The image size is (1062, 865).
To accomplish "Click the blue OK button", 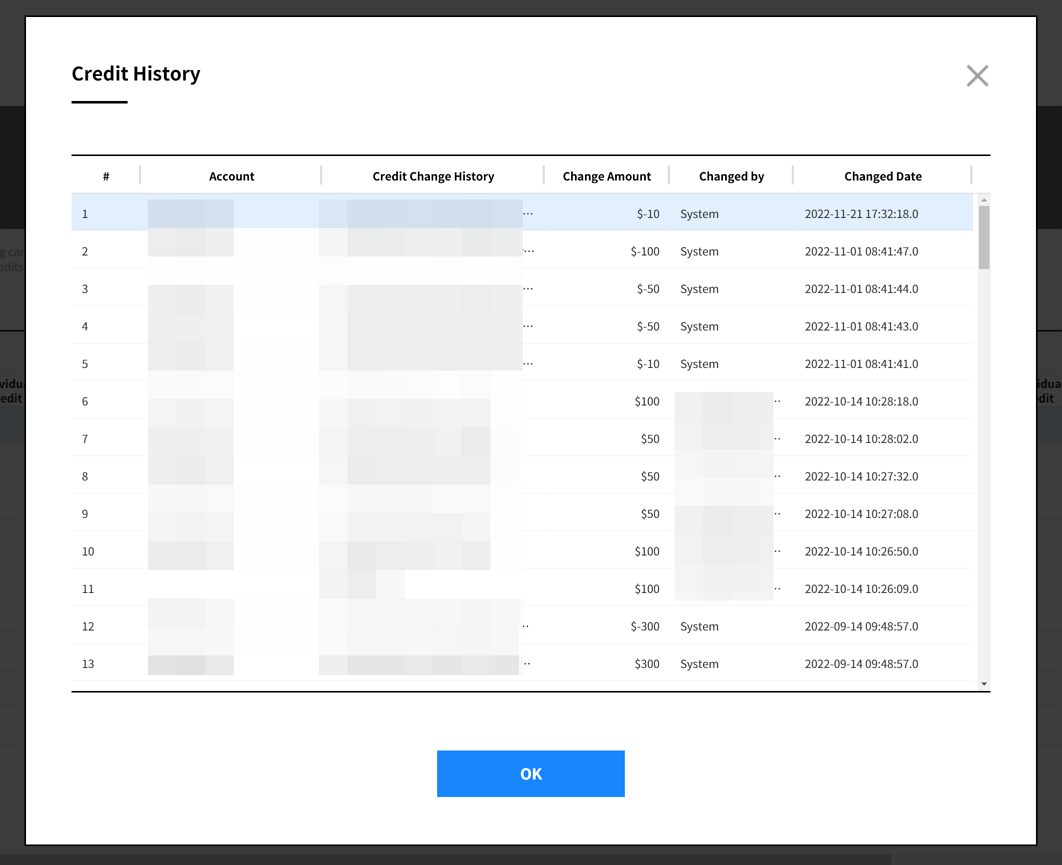I will (530, 774).
